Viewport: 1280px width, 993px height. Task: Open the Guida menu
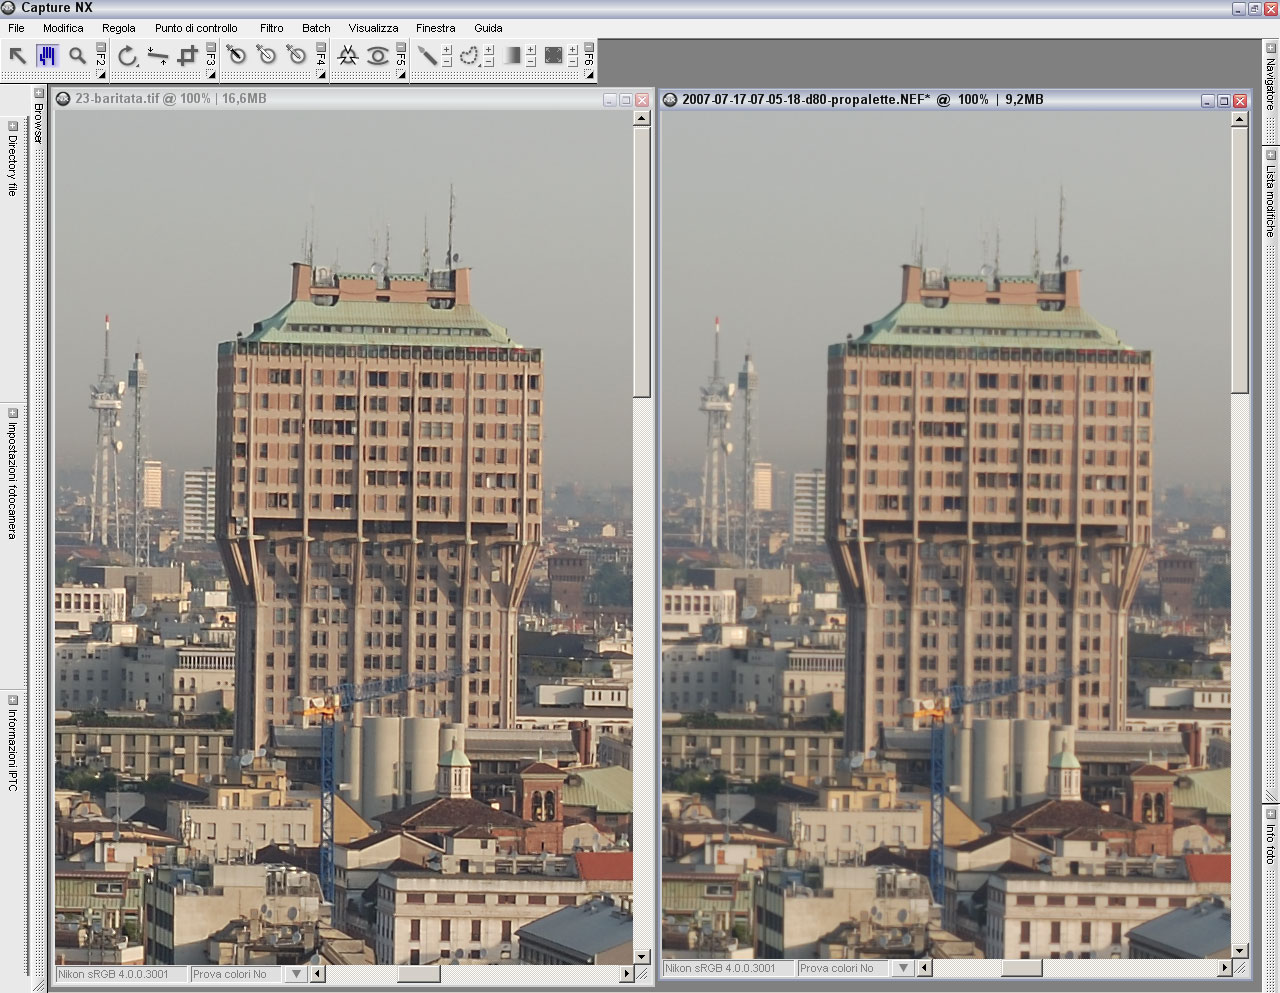(488, 28)
